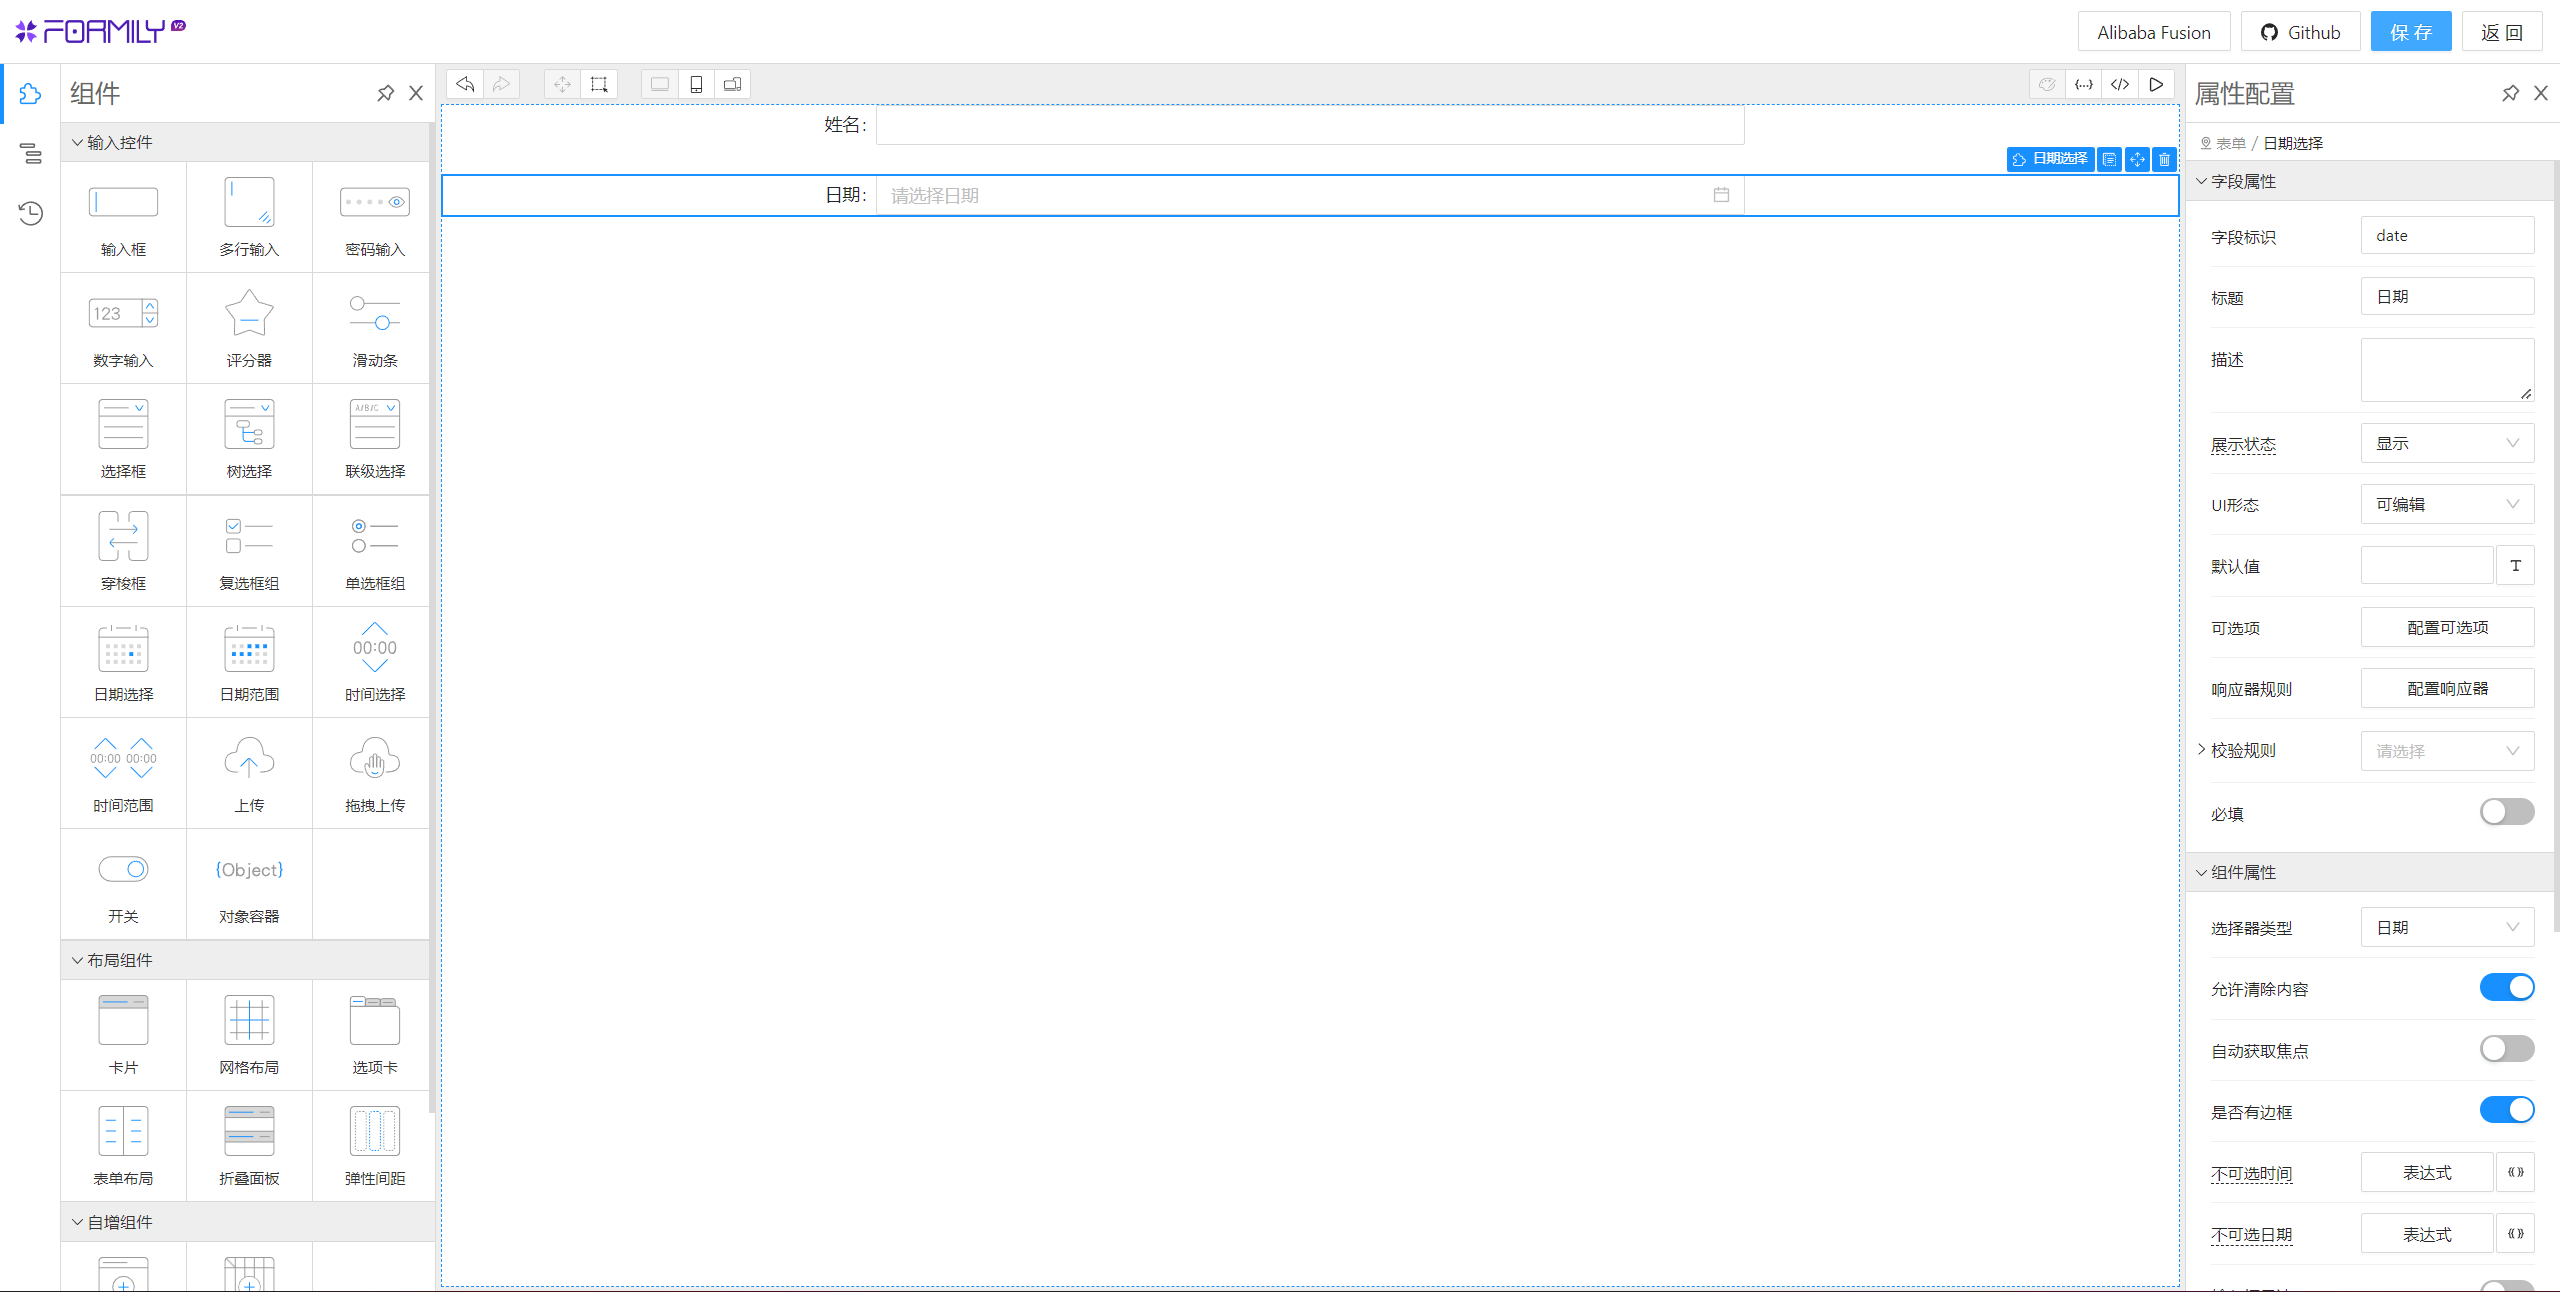Switch to PC screen view
The image size is (2560, 1292).
(660, 84)
